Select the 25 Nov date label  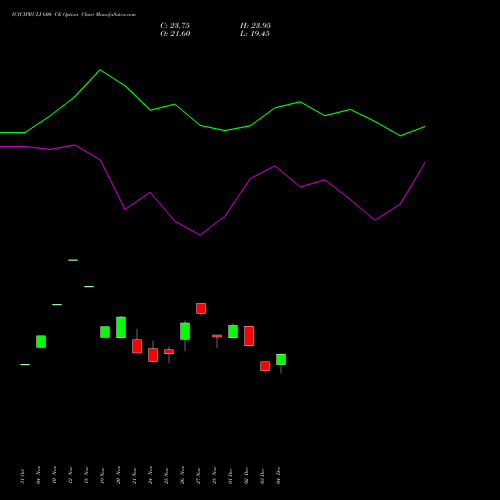point(166,476)
